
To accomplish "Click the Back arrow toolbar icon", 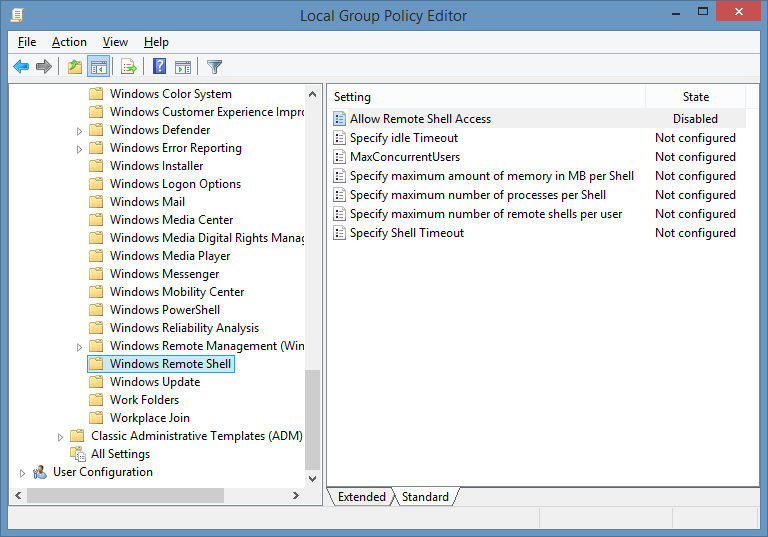I will (21, 66).
